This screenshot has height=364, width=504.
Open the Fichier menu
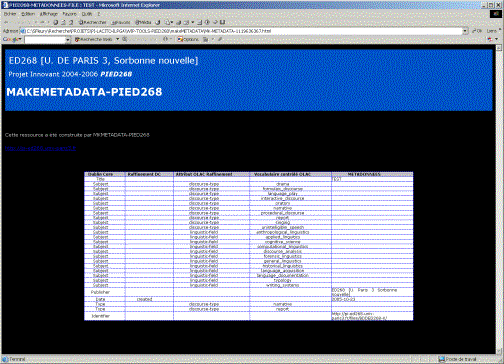pos(10,14)
